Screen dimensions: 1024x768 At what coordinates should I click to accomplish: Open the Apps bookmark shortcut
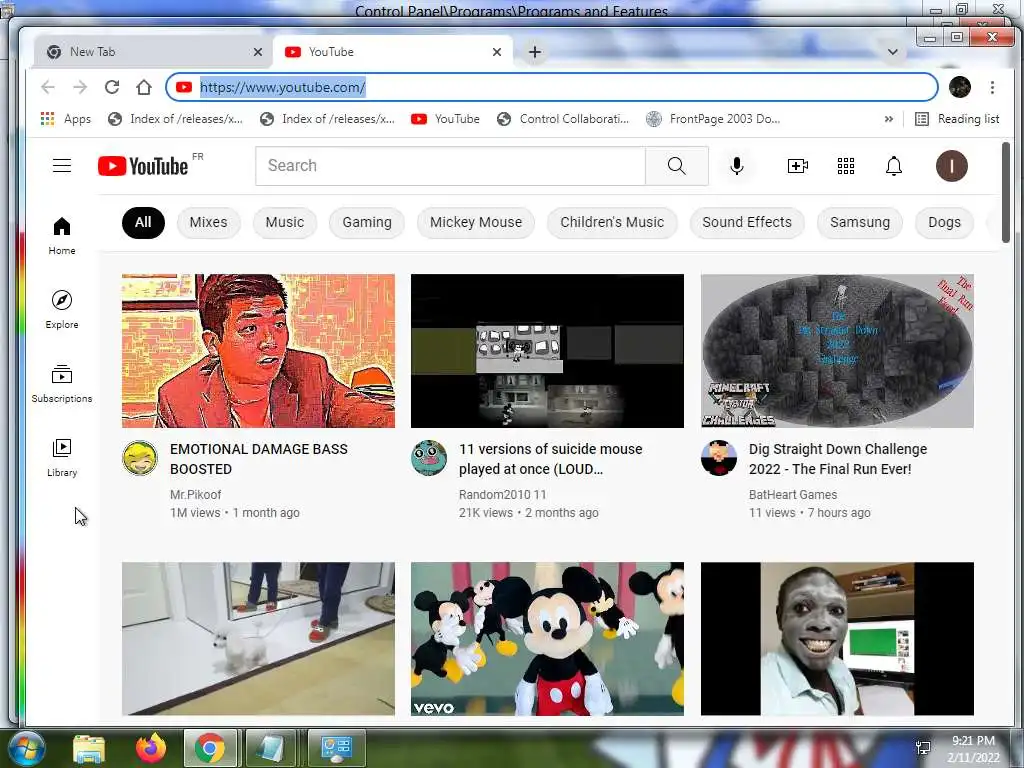pos(66,119)
